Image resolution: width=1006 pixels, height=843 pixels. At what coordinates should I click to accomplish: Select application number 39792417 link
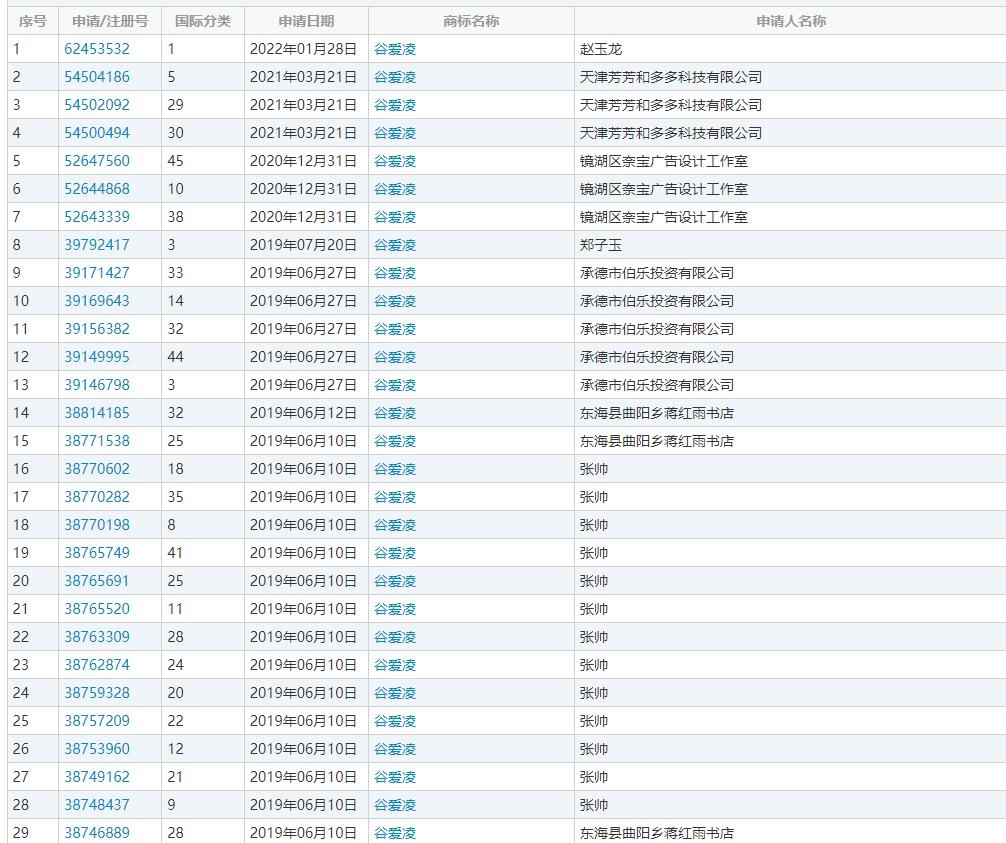[97, 245]
